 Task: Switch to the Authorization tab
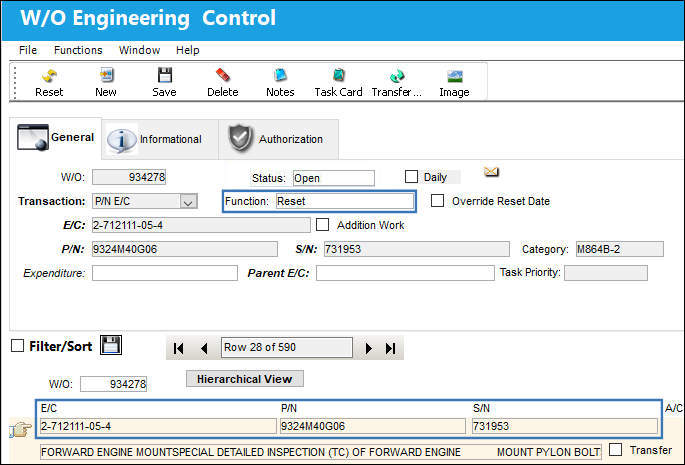tap(278, 139)
